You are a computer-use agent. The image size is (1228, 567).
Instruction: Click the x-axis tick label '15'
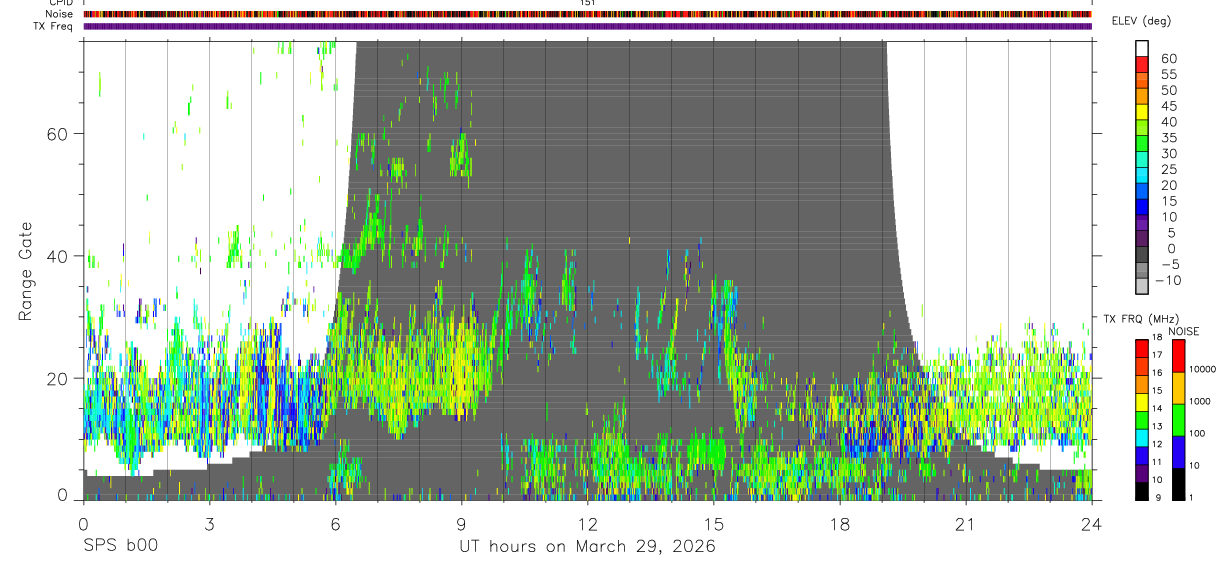click(x=713, y=523)
